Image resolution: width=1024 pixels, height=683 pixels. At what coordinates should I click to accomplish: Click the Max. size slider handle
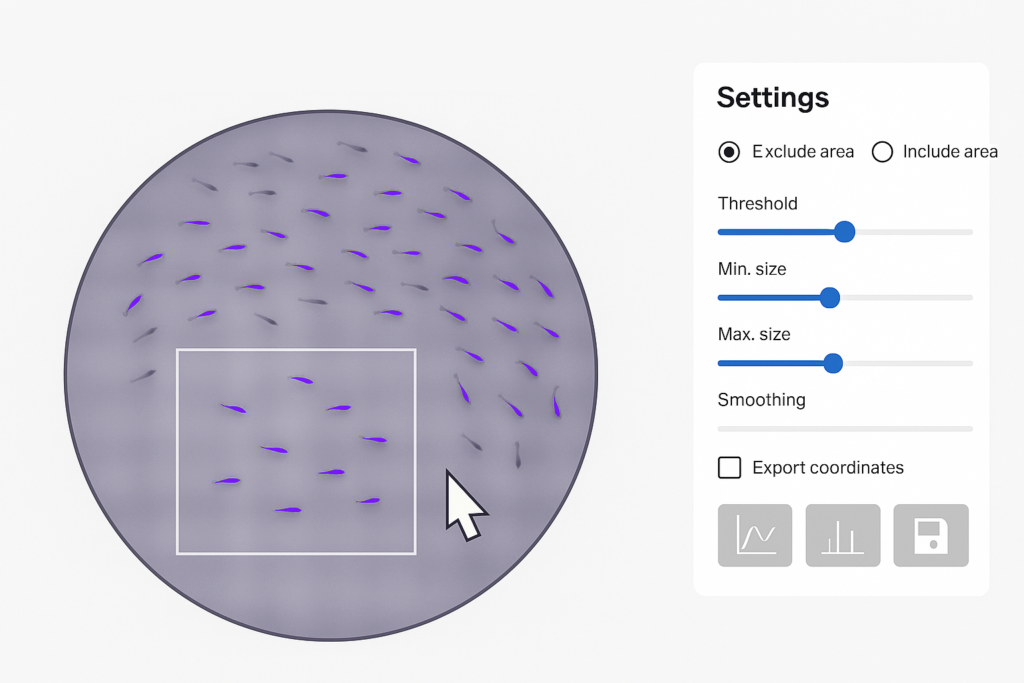point(833,363)
